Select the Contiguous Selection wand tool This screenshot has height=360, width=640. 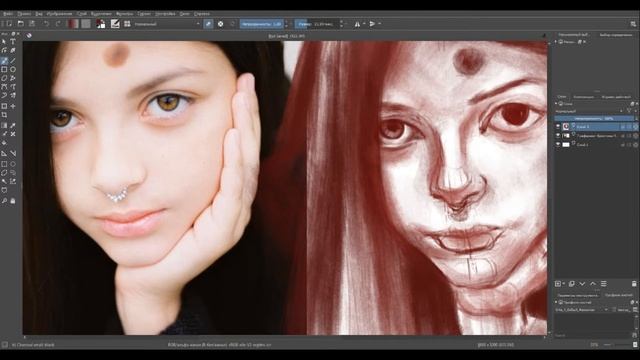click(4, 182)
